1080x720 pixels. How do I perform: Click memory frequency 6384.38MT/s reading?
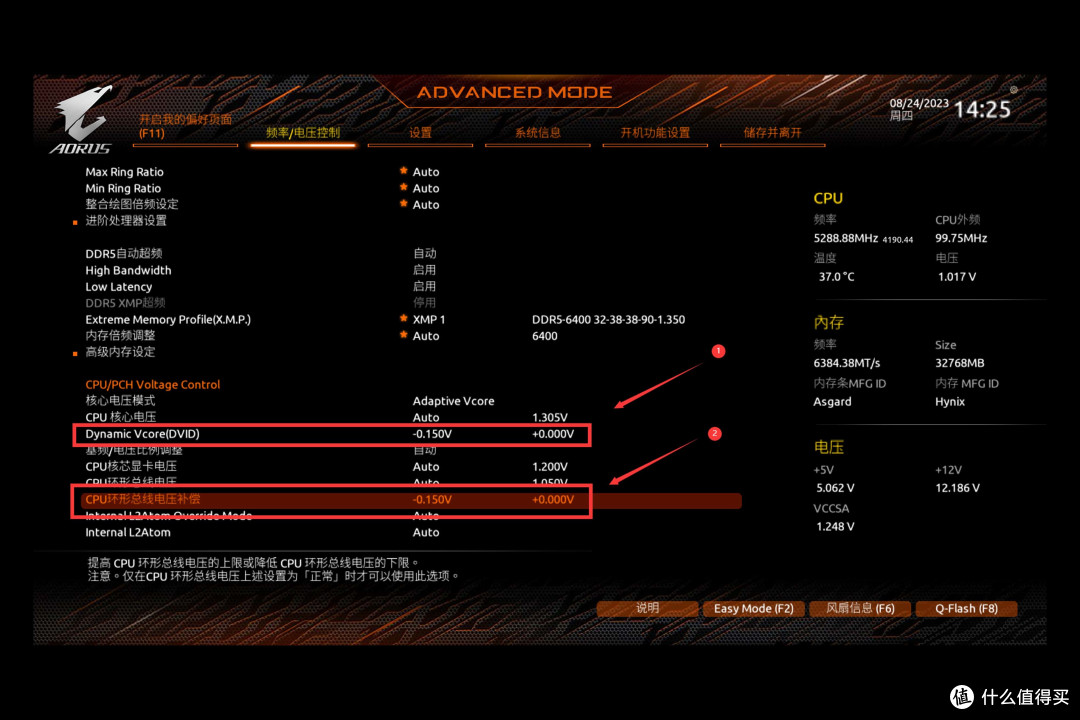click(x=847, y=363)
